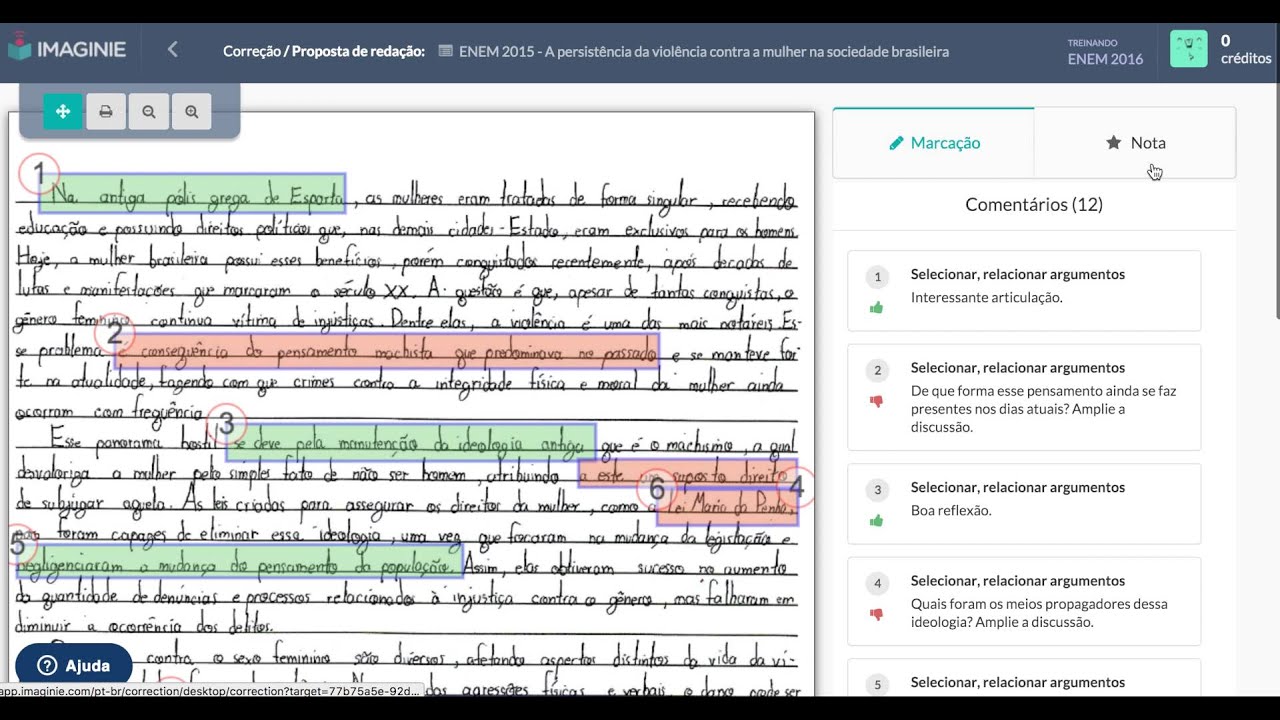The height and width of the screenshot is (720, 1280).
Task: Select green highlight marked number 1
Action: [x=193, y=194]
